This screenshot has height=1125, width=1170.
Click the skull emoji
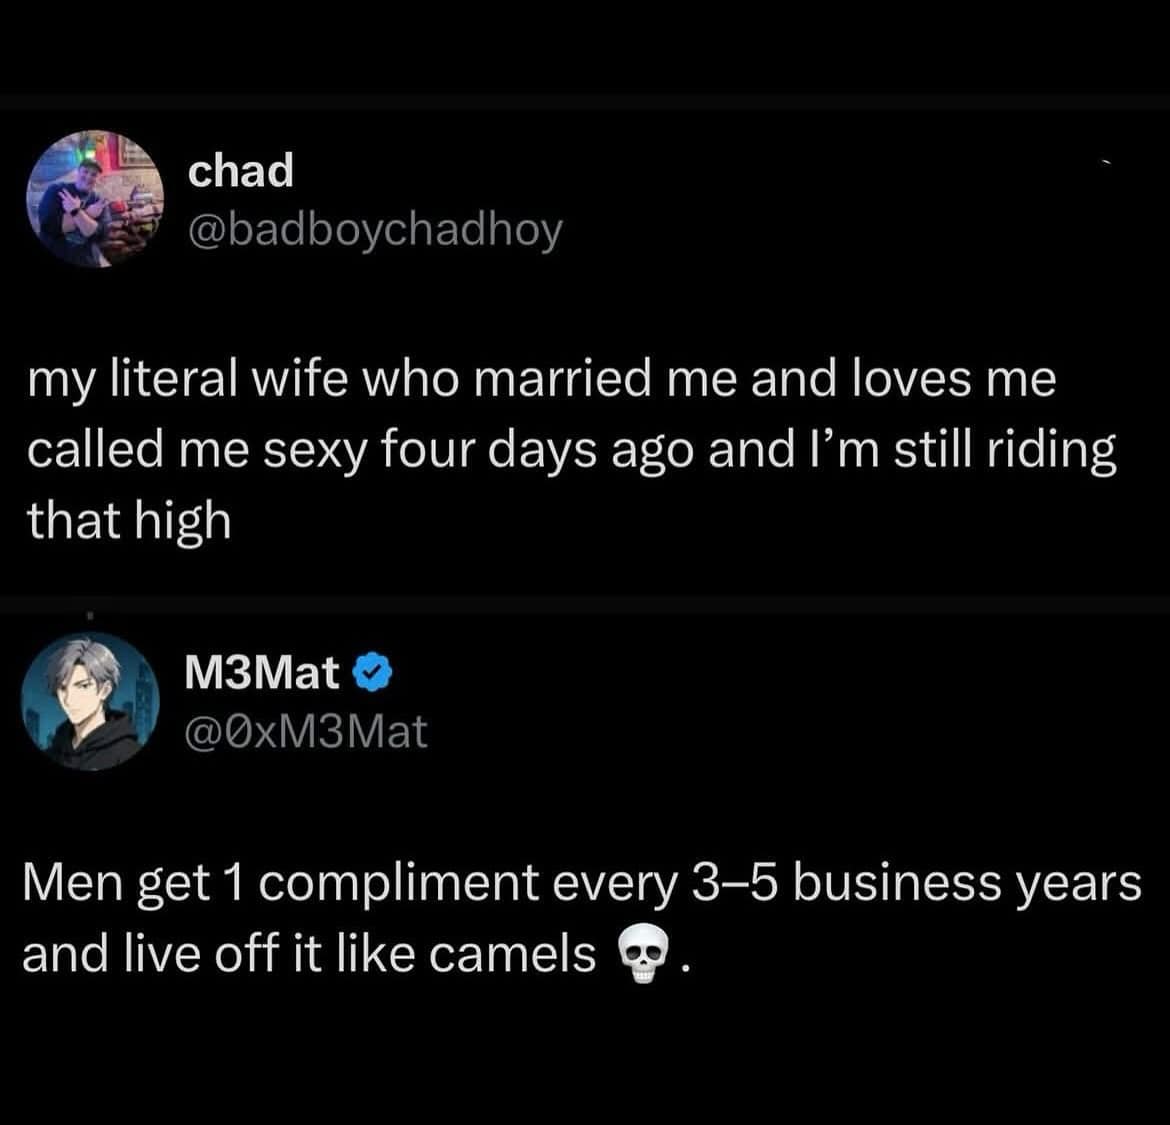(643, 956)
